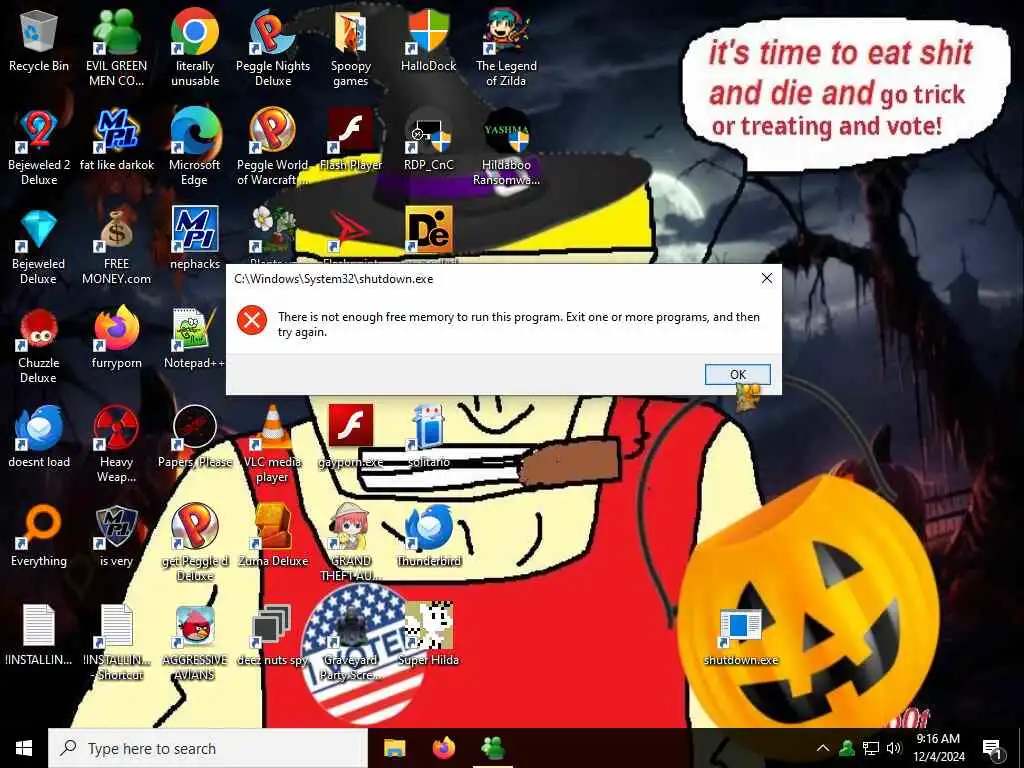Open VLC media player shortcut
Viewport: 1024px width, 768px height.
coord(273,444)
